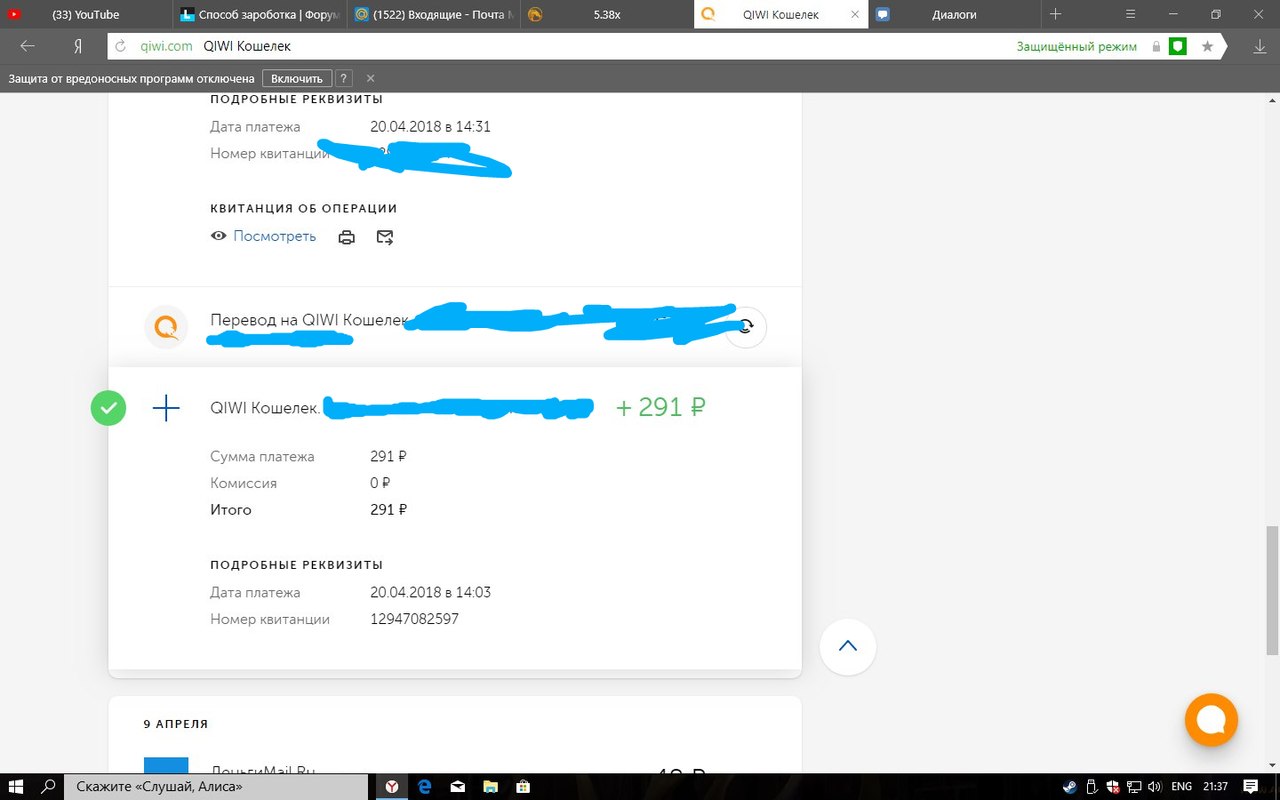
Task: Open Yandex Browser from the taskbar
Action: point(393,786)
